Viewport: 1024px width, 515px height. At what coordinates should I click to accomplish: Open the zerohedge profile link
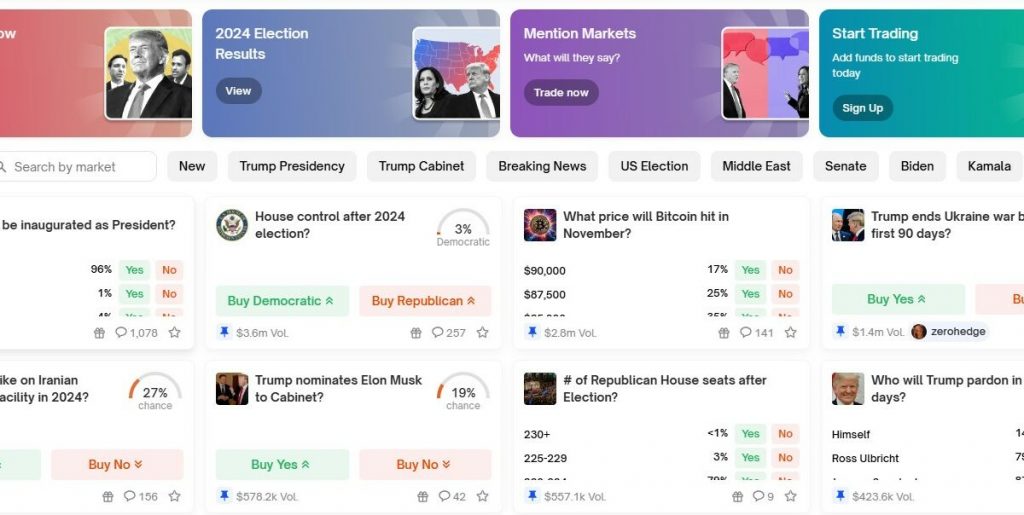point(948,332)
